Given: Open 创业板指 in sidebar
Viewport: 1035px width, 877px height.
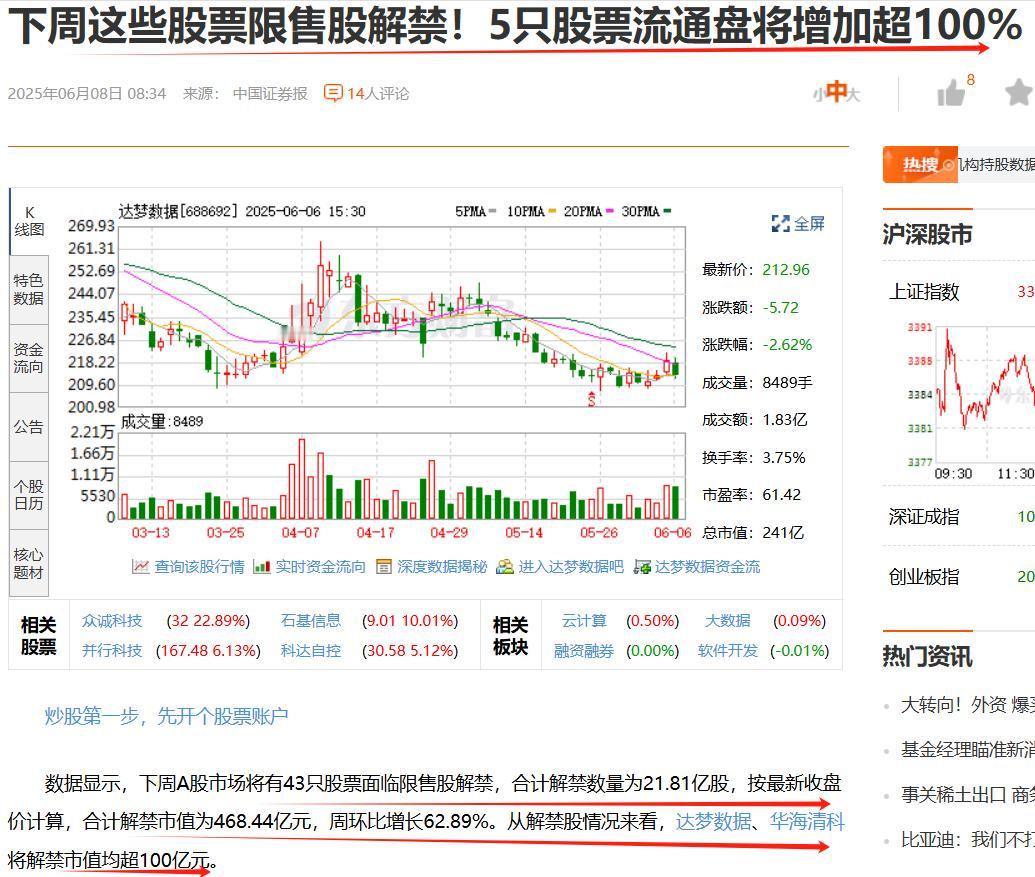Looking at the screenshot, I should point(924,577).
